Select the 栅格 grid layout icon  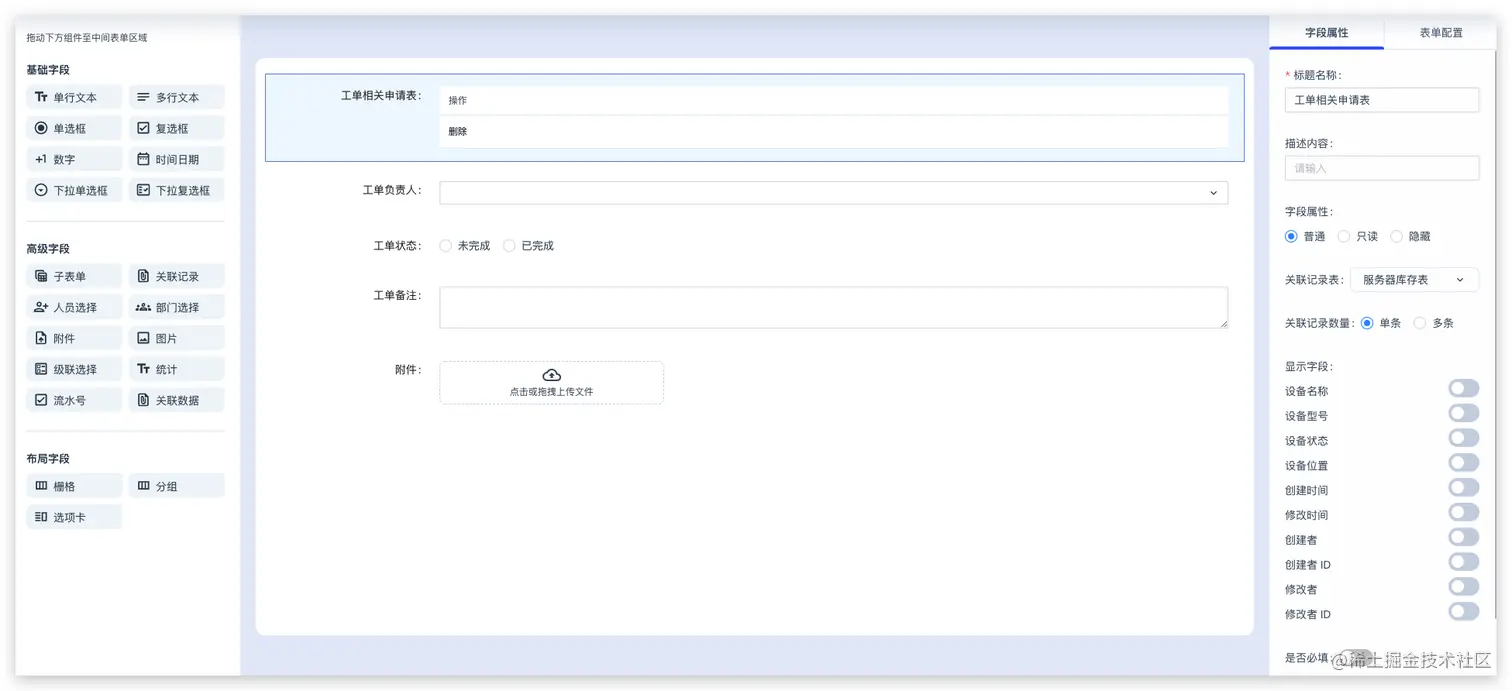point(41,486)
